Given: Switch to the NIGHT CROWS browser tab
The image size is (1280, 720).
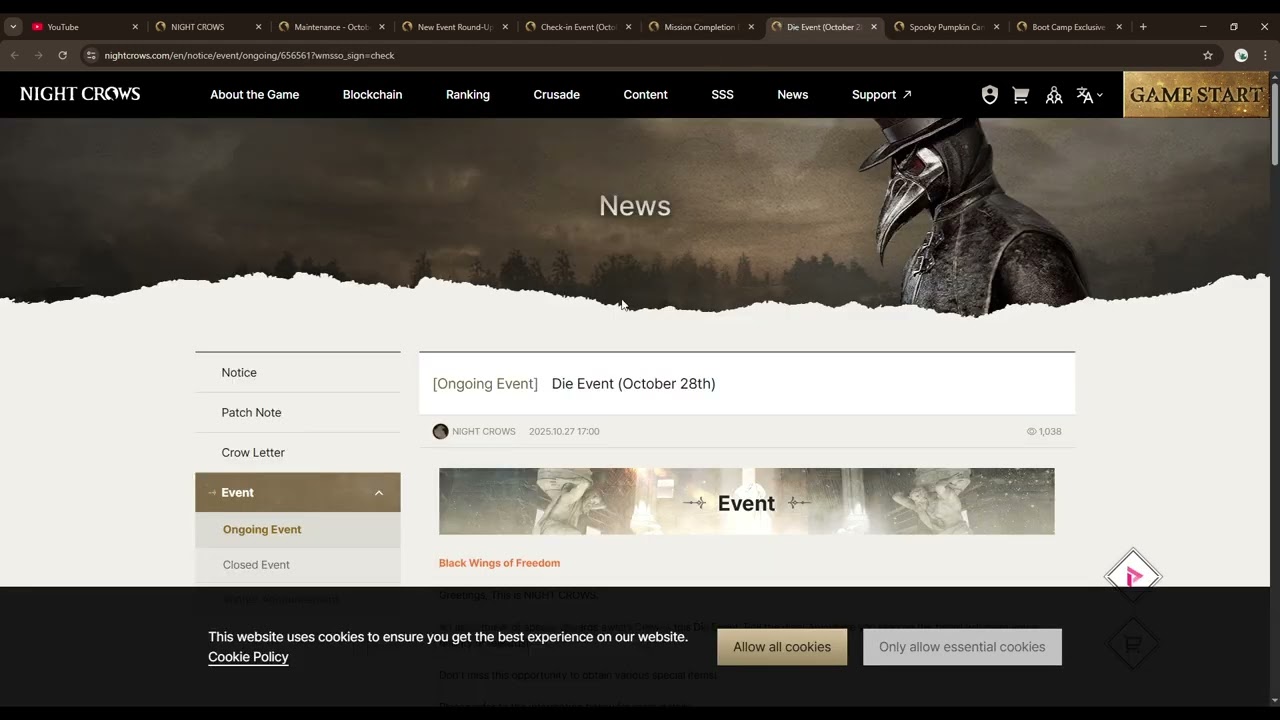Looking at the screenshot, I should (x=208, y=27).
